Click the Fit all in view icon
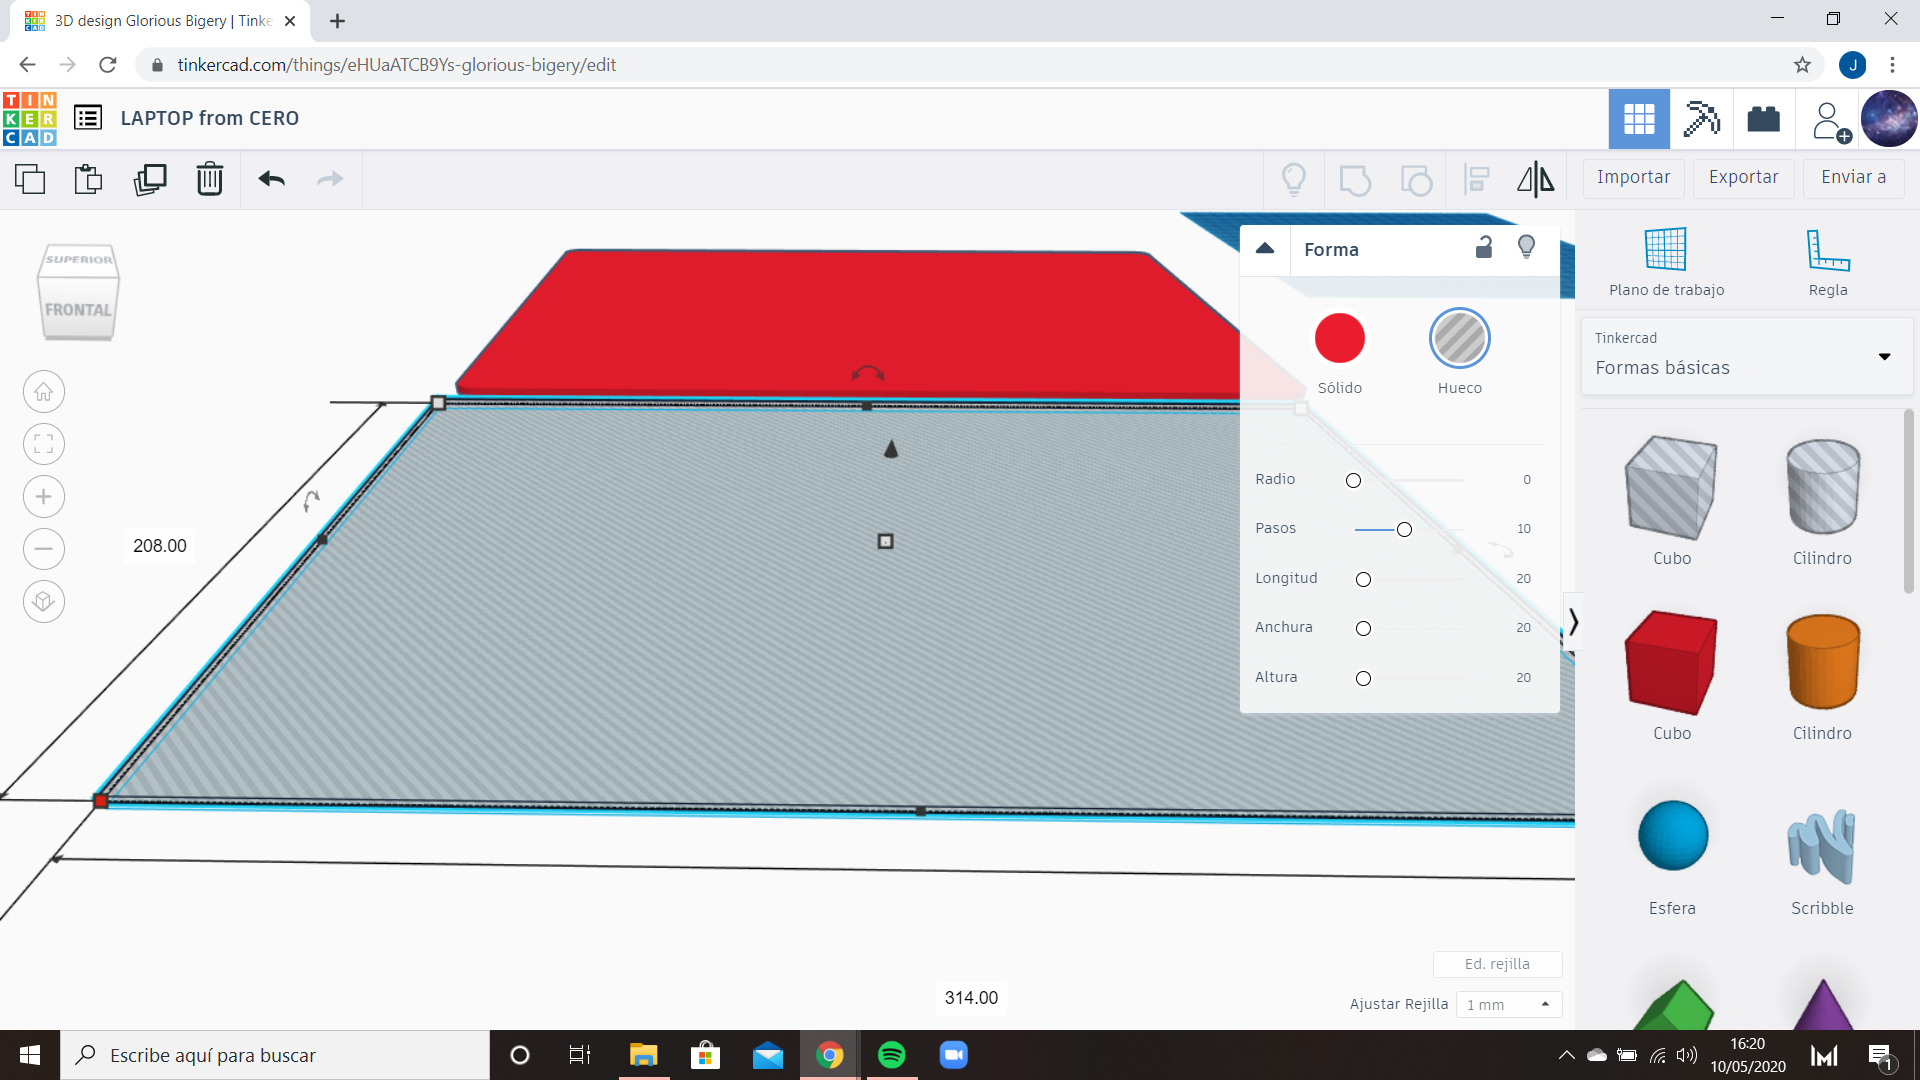 point(44,444)
